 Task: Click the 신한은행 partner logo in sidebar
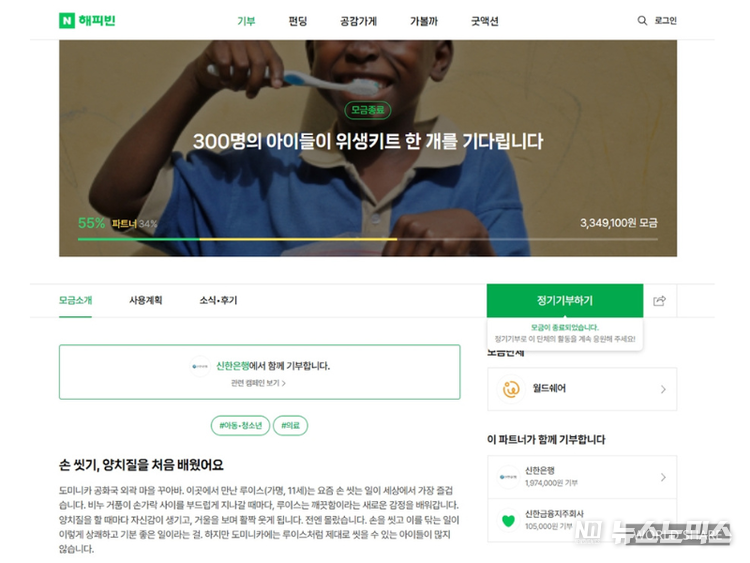click(508, 476)
